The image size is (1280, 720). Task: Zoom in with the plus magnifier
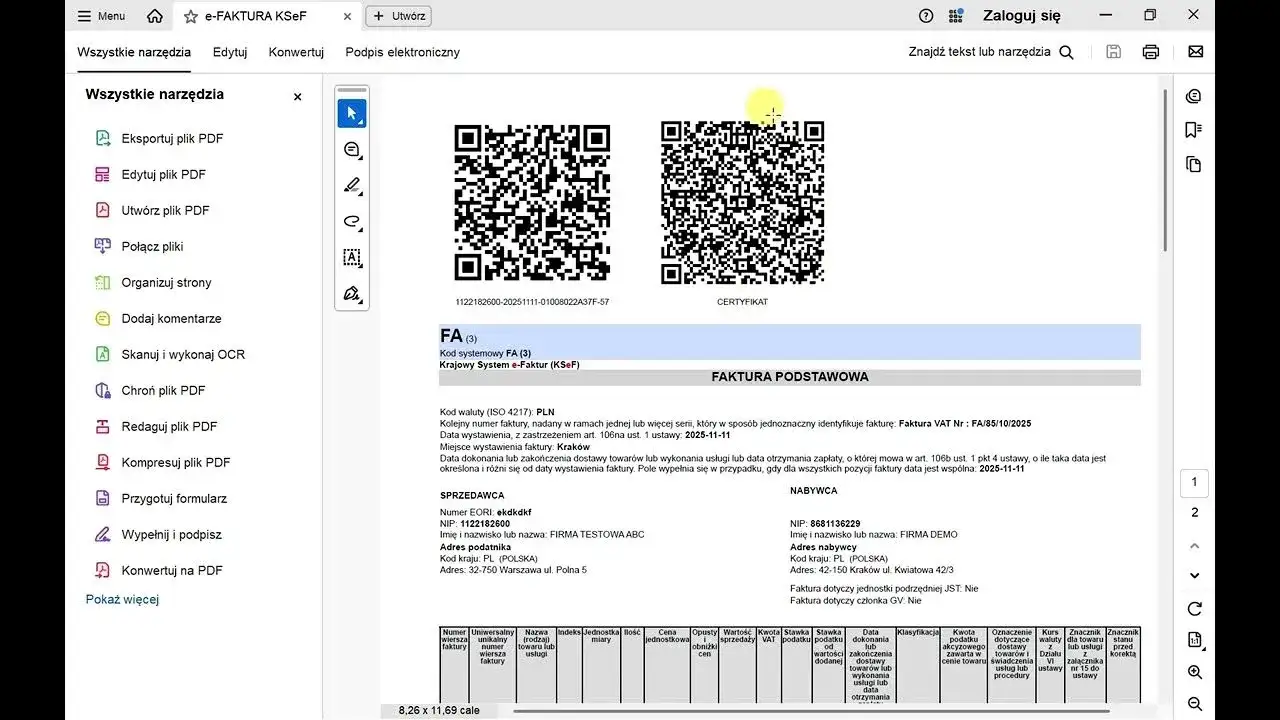click(x=1194, y=672)
